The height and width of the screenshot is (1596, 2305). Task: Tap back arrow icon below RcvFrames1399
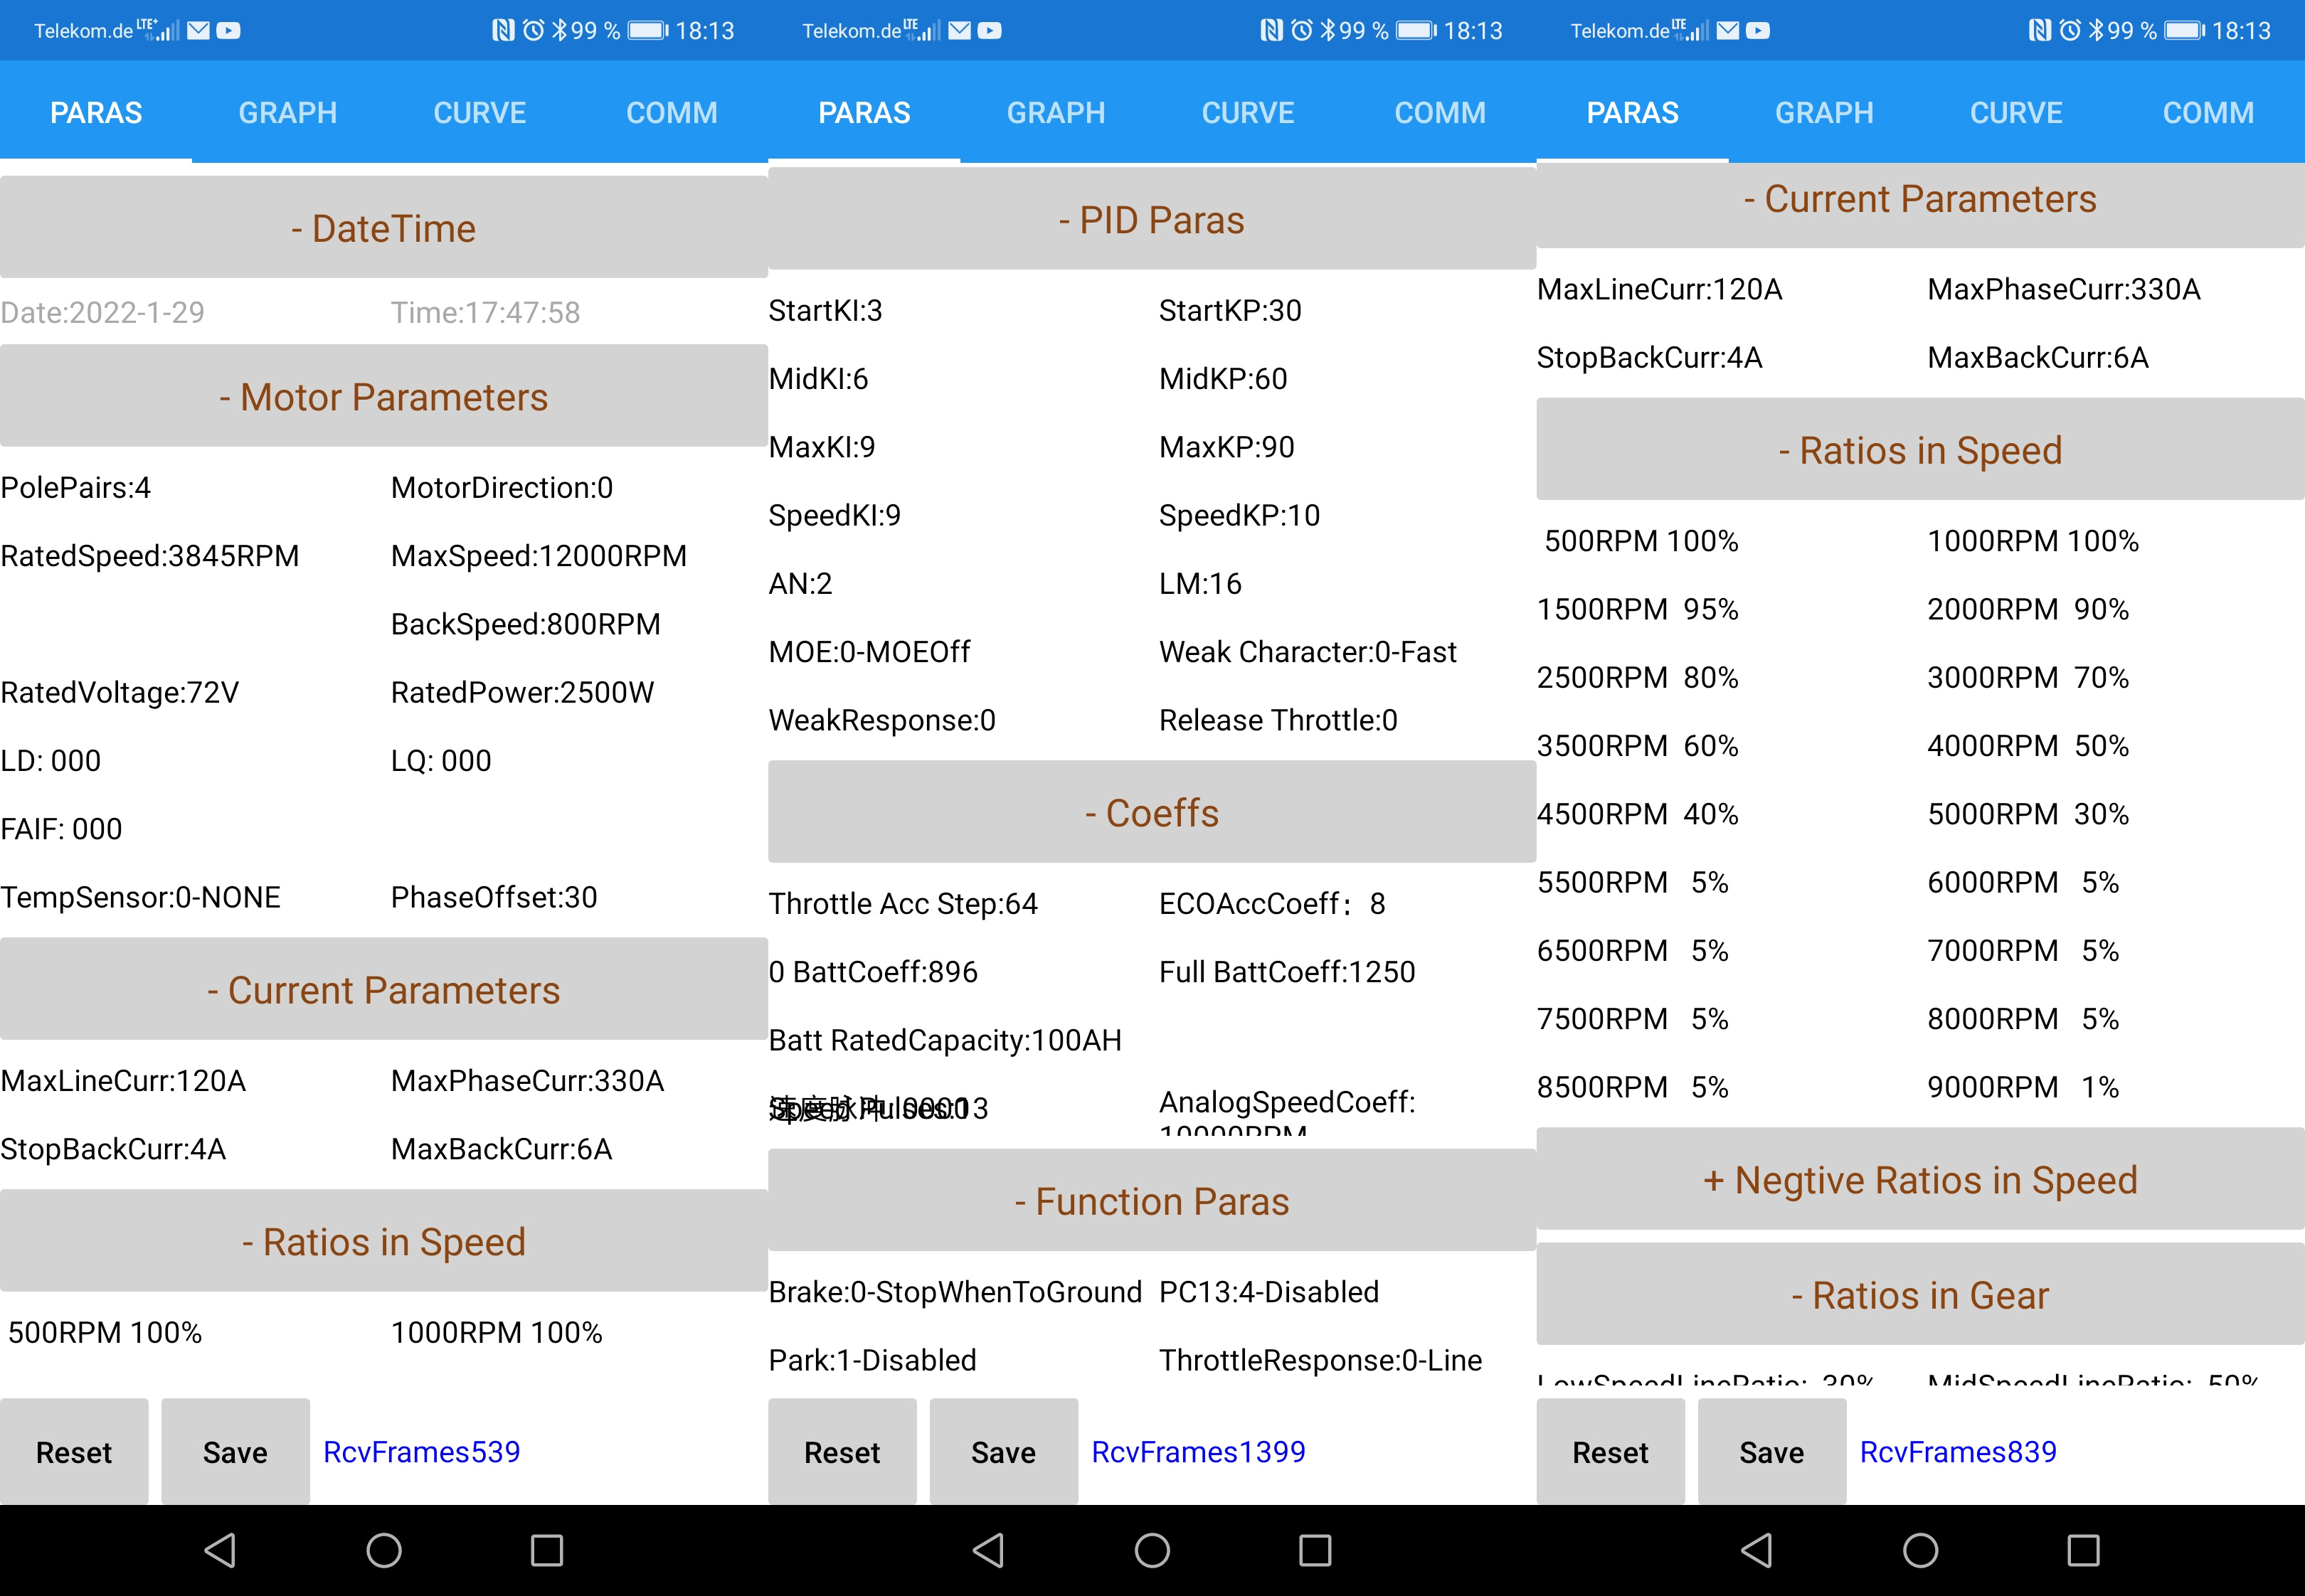click(988, 1551)
